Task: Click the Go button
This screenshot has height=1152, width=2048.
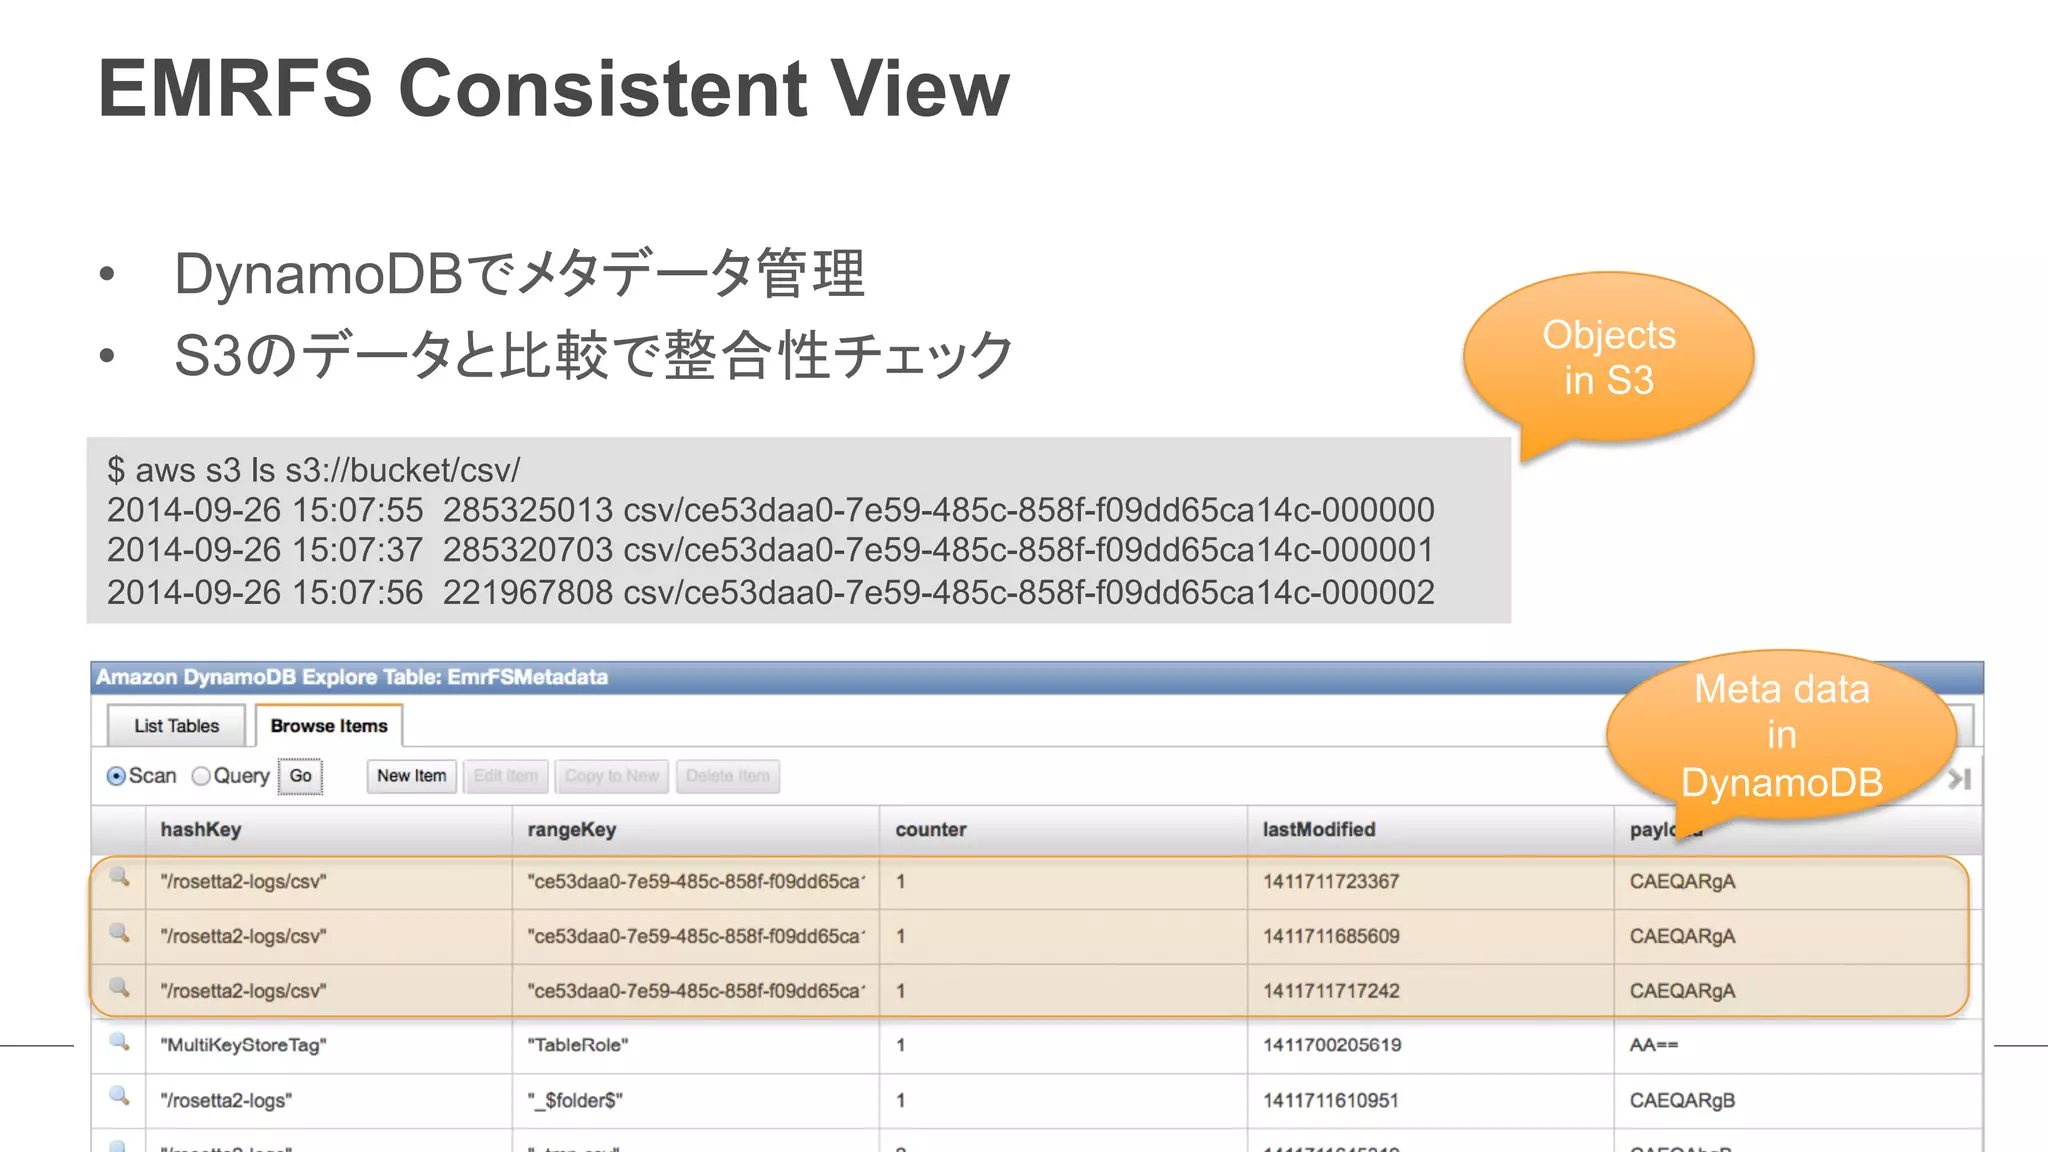Action: point(300,776)
